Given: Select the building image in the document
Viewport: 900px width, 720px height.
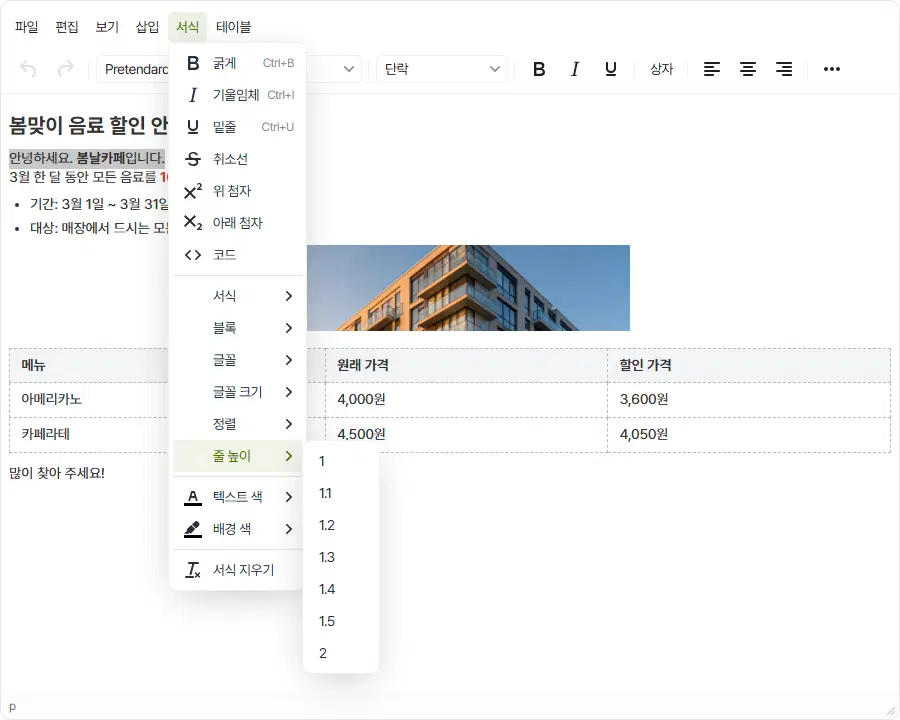Looking at the screenshot, I should 468,288.
